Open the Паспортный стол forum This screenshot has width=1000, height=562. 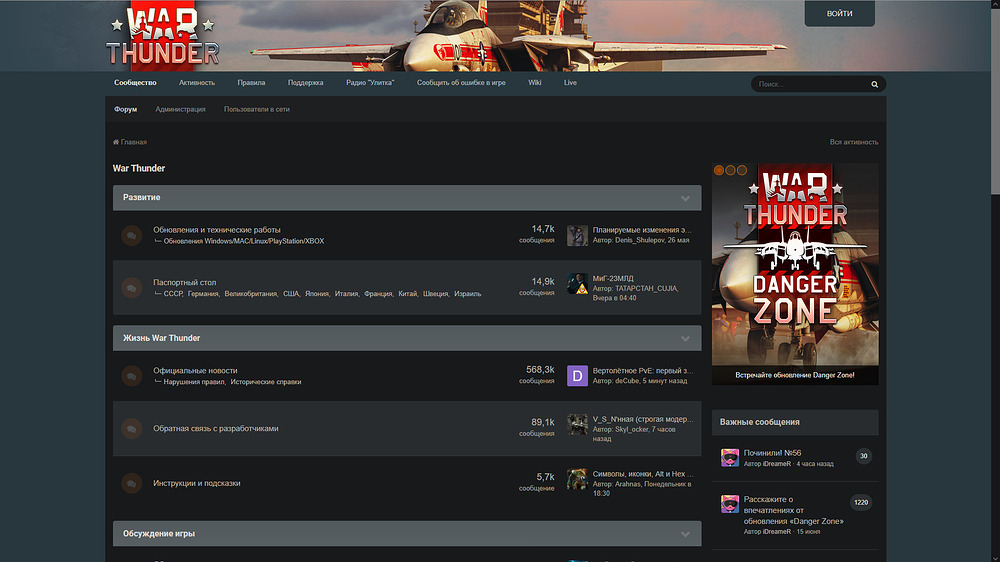pos(184,283)
